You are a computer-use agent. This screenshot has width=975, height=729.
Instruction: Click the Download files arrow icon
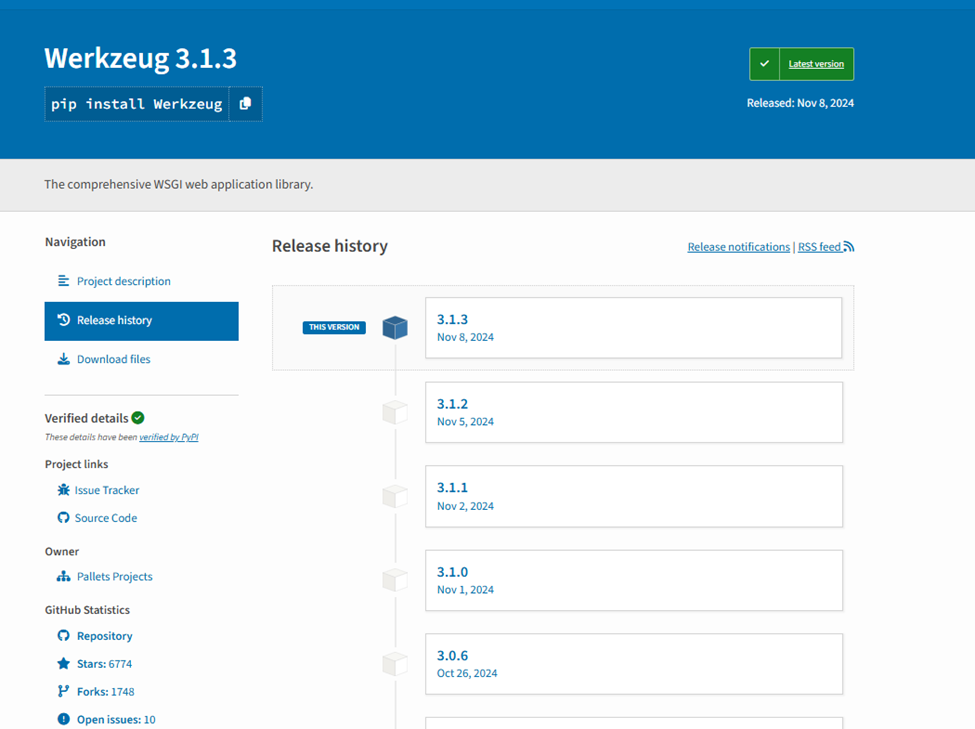point(63,359)
